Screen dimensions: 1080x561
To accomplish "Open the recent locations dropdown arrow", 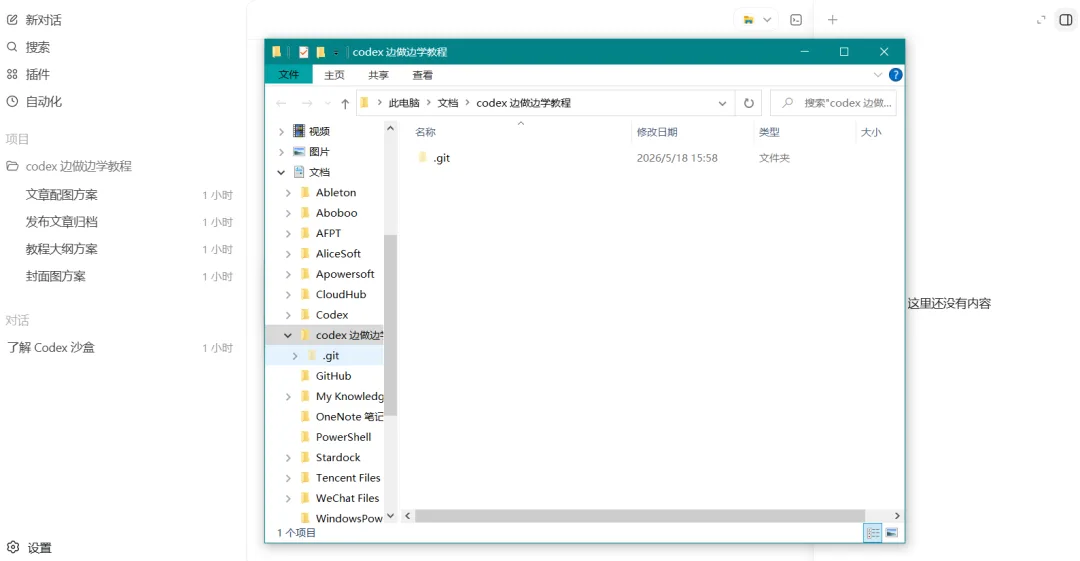I will 327,103.
